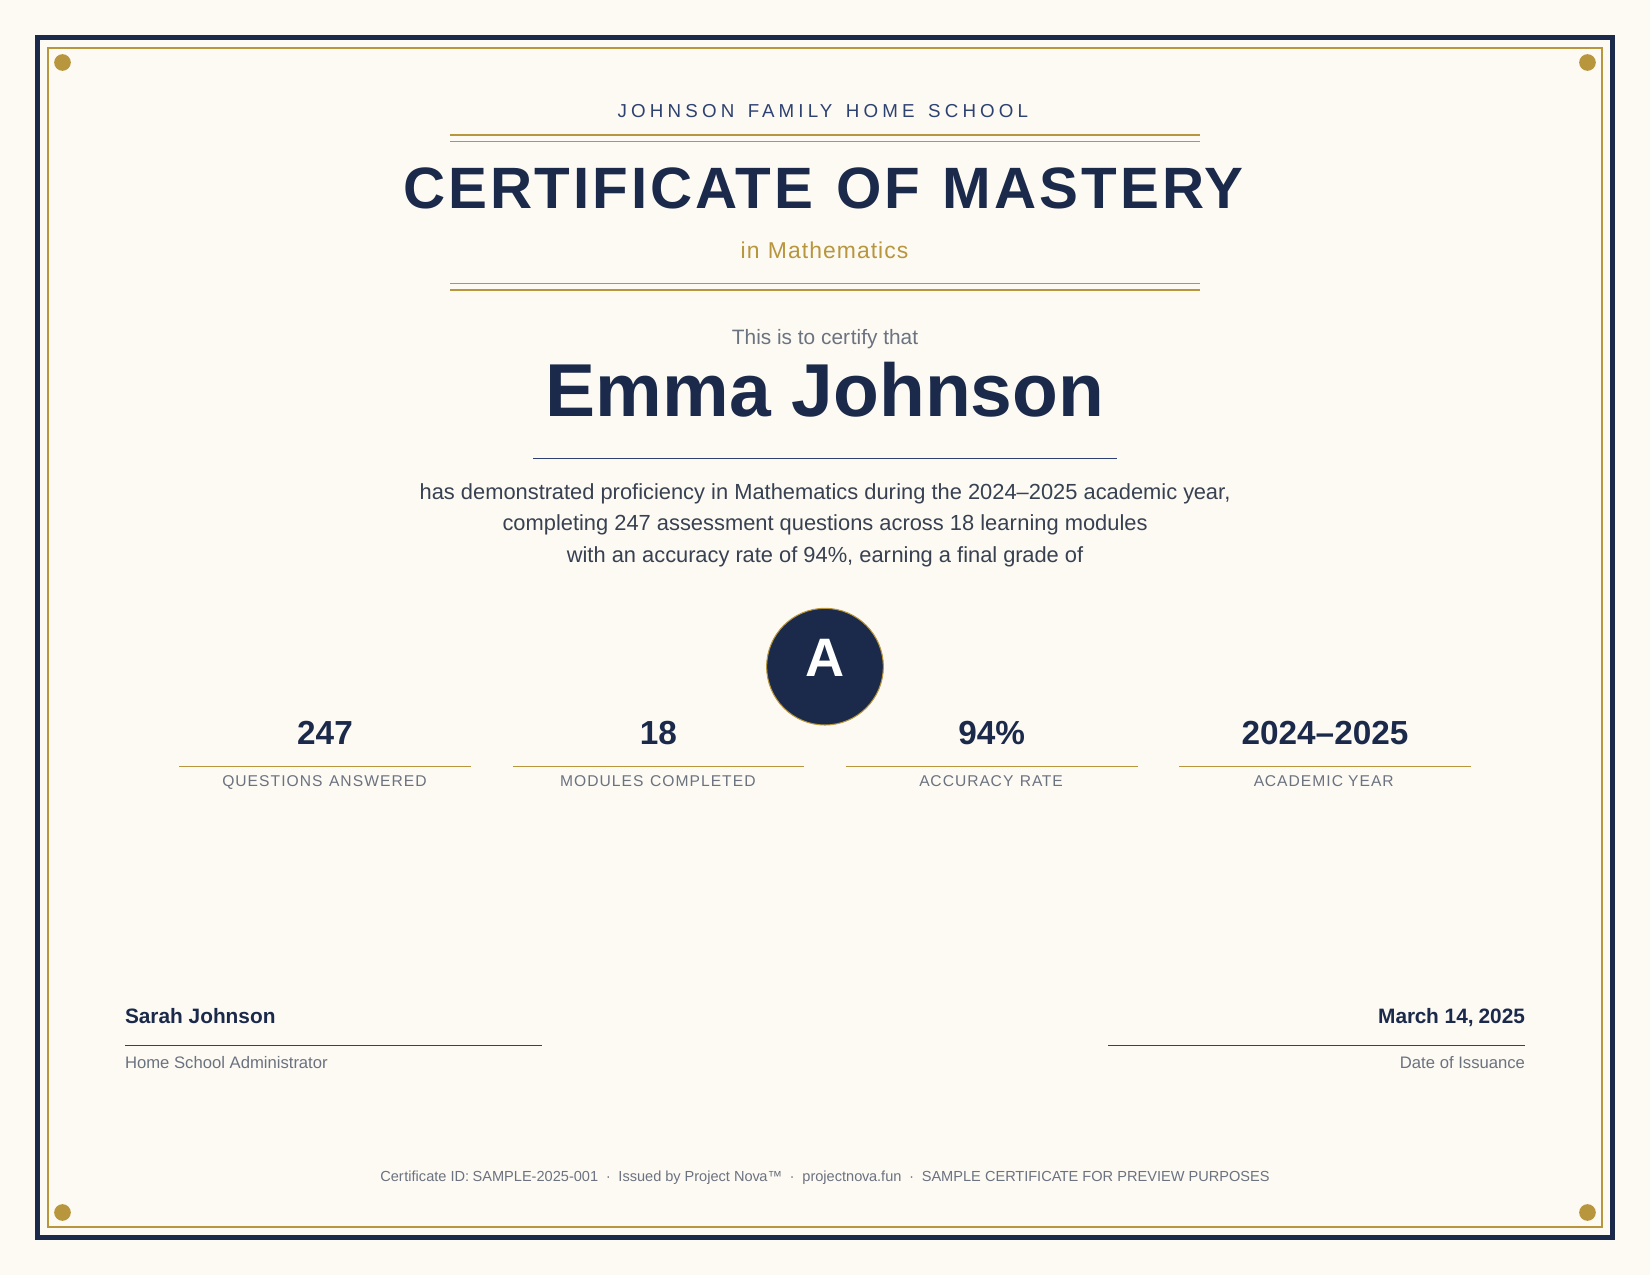The height and width of the screenshot is (1275, 1651).
Task: Click the Sarah Johnson signature line
Action: click(x=199, y=1016)
